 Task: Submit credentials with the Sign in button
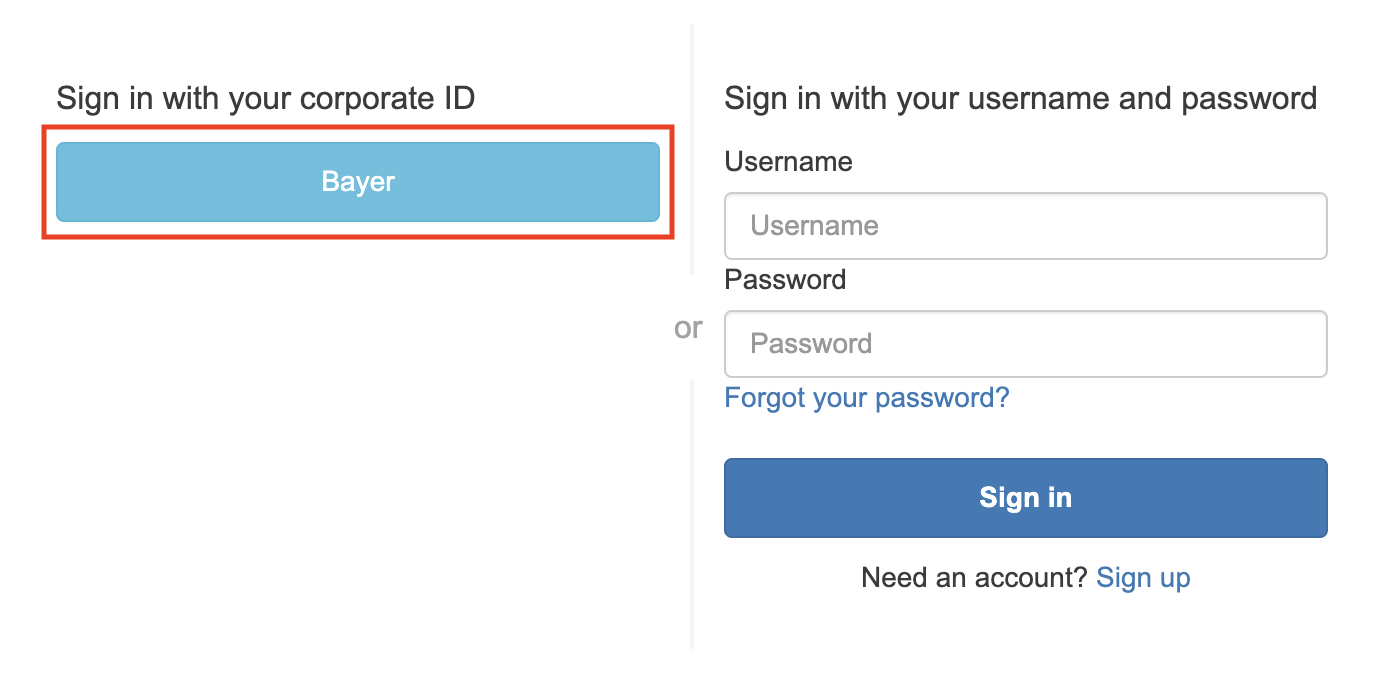[1025, 498]
